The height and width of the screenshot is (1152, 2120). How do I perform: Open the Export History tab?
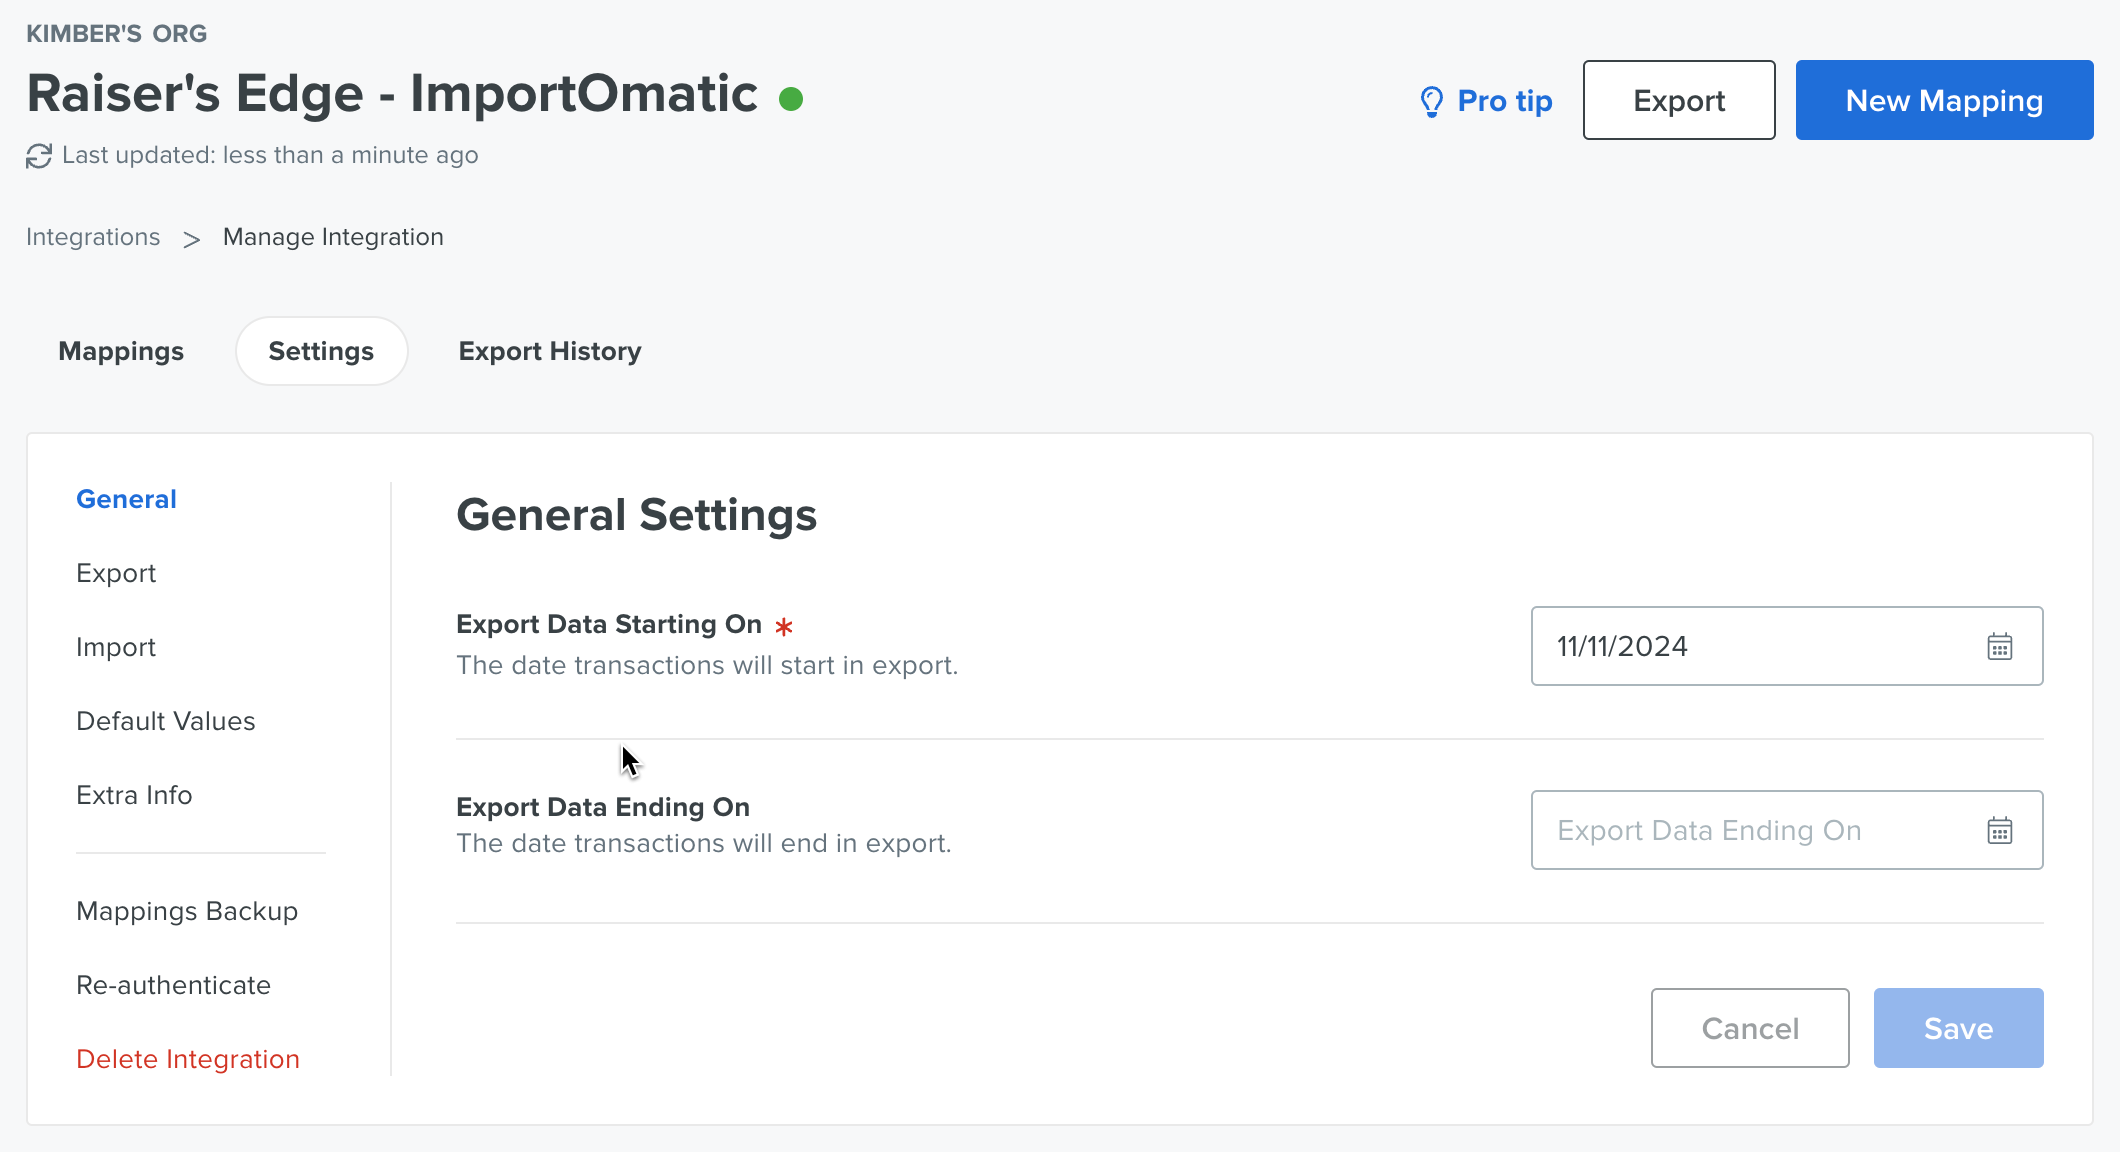click(x=550, y=351)
